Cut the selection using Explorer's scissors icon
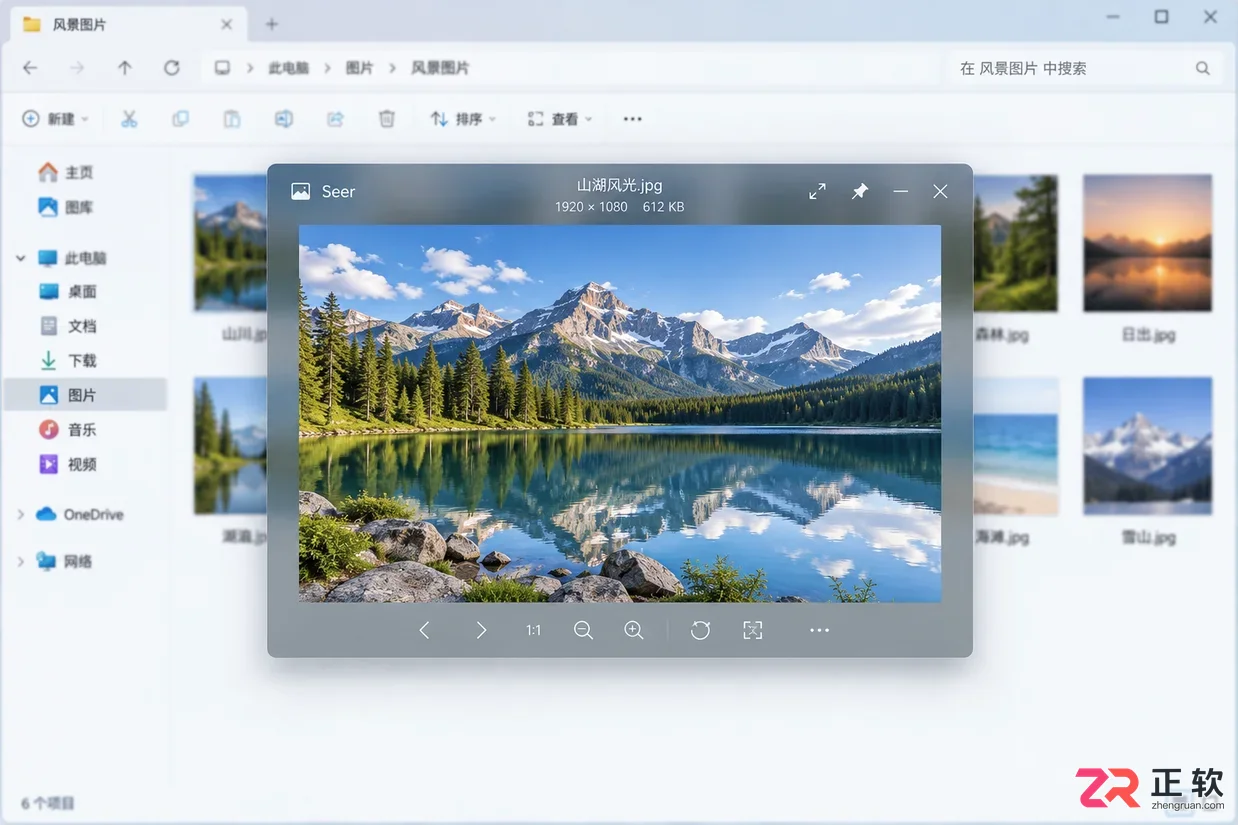The image size is (1238, 825). click(x=129, y=119)
